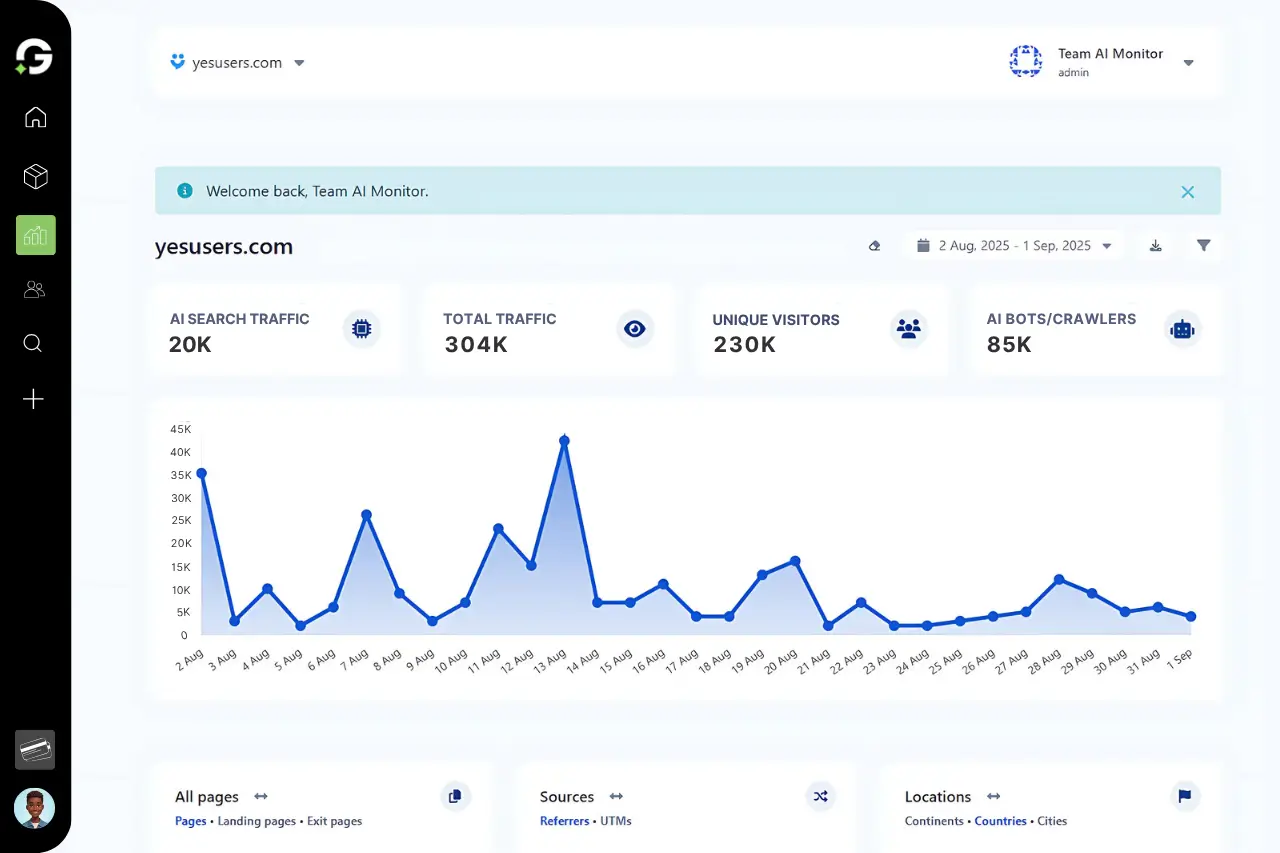Click the flag icon on the Locations panel
Image resolution: width=1280 pixels, height=853 pixels.
pos(1184,796)
